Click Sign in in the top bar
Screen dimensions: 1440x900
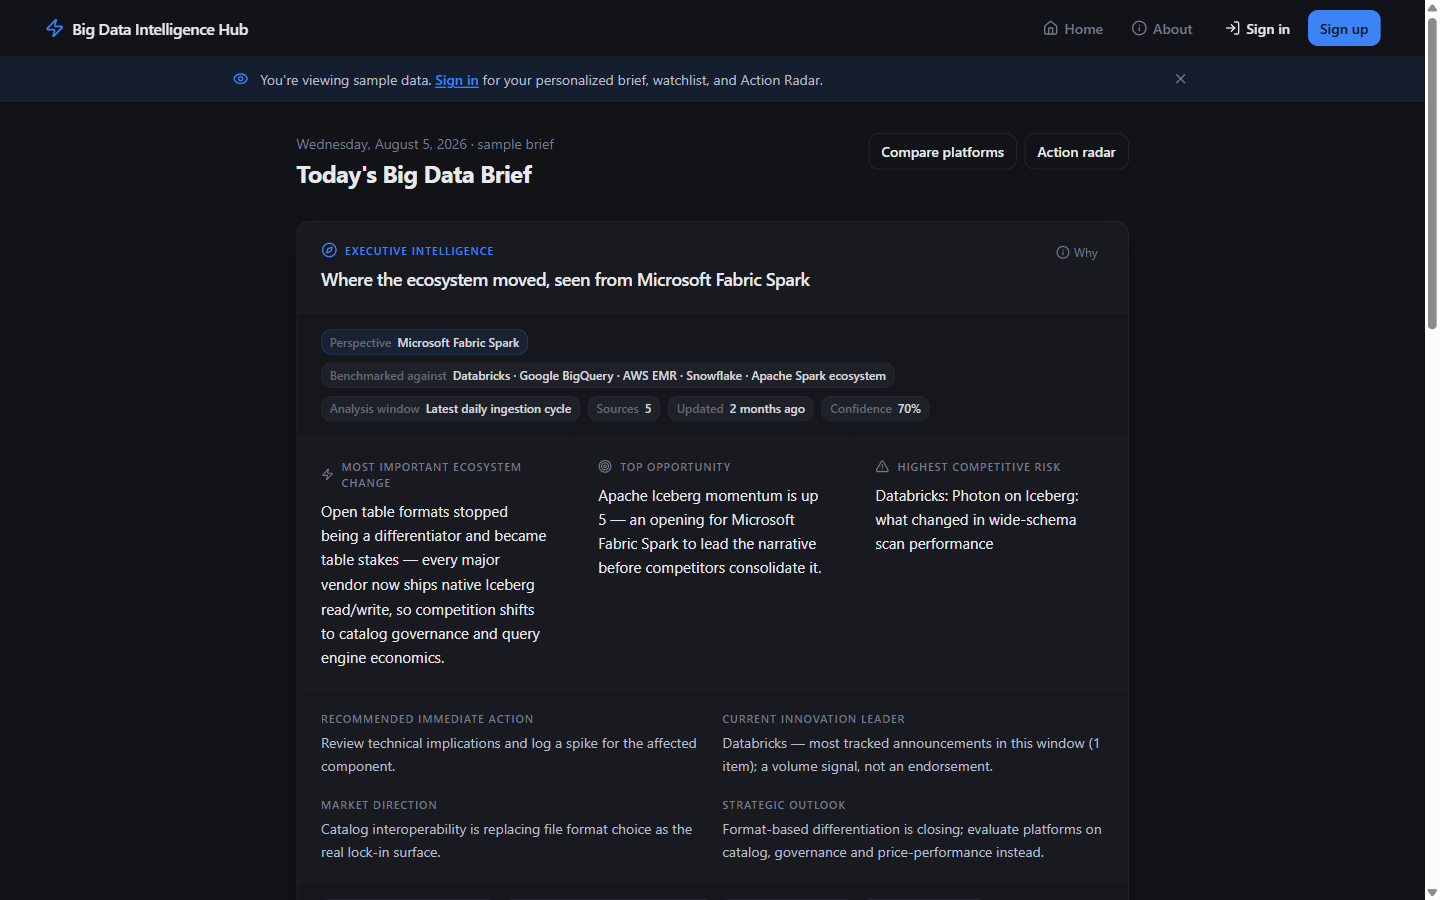1257,29
